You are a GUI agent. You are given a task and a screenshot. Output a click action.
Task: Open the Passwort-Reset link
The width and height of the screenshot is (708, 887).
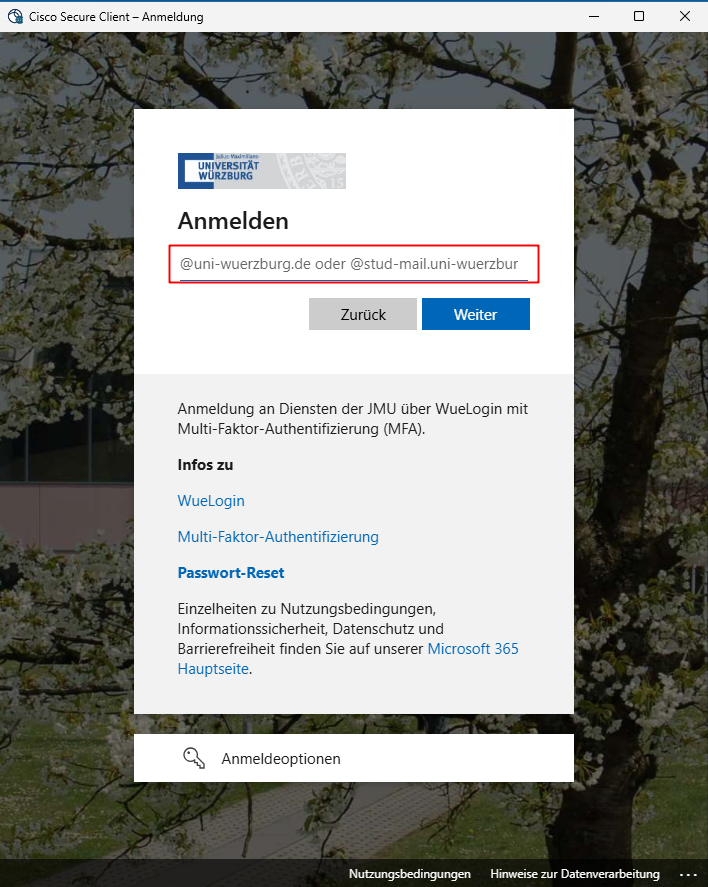click(x=231, y=573)
